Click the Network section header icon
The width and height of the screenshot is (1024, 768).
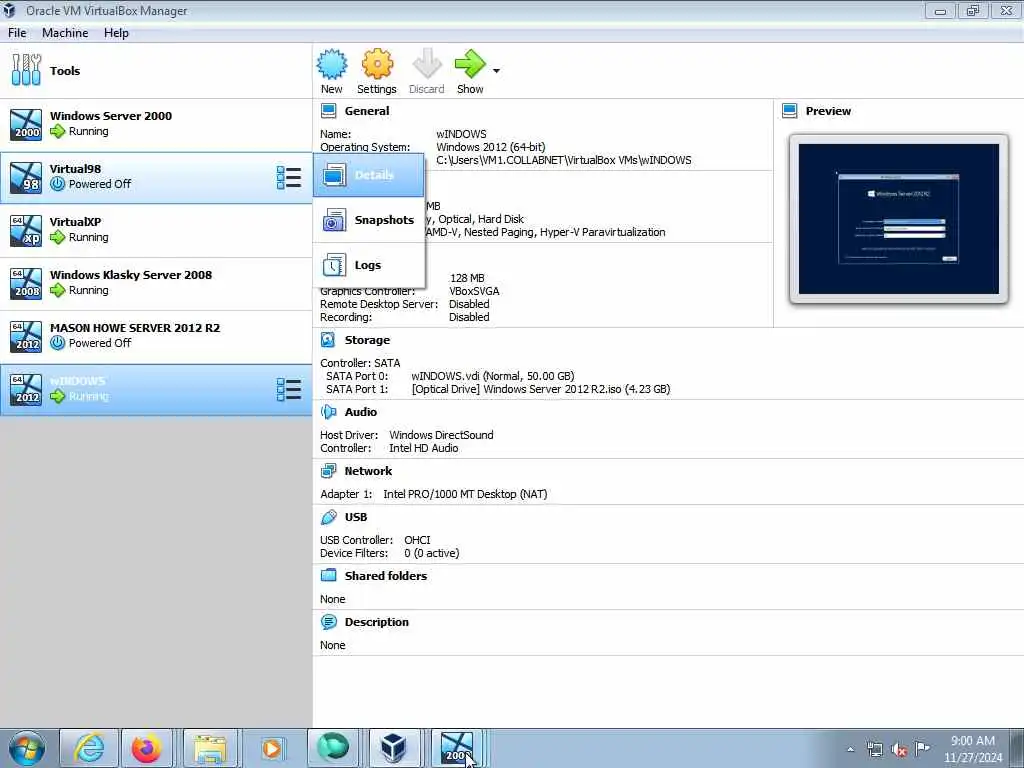[328, 471]
